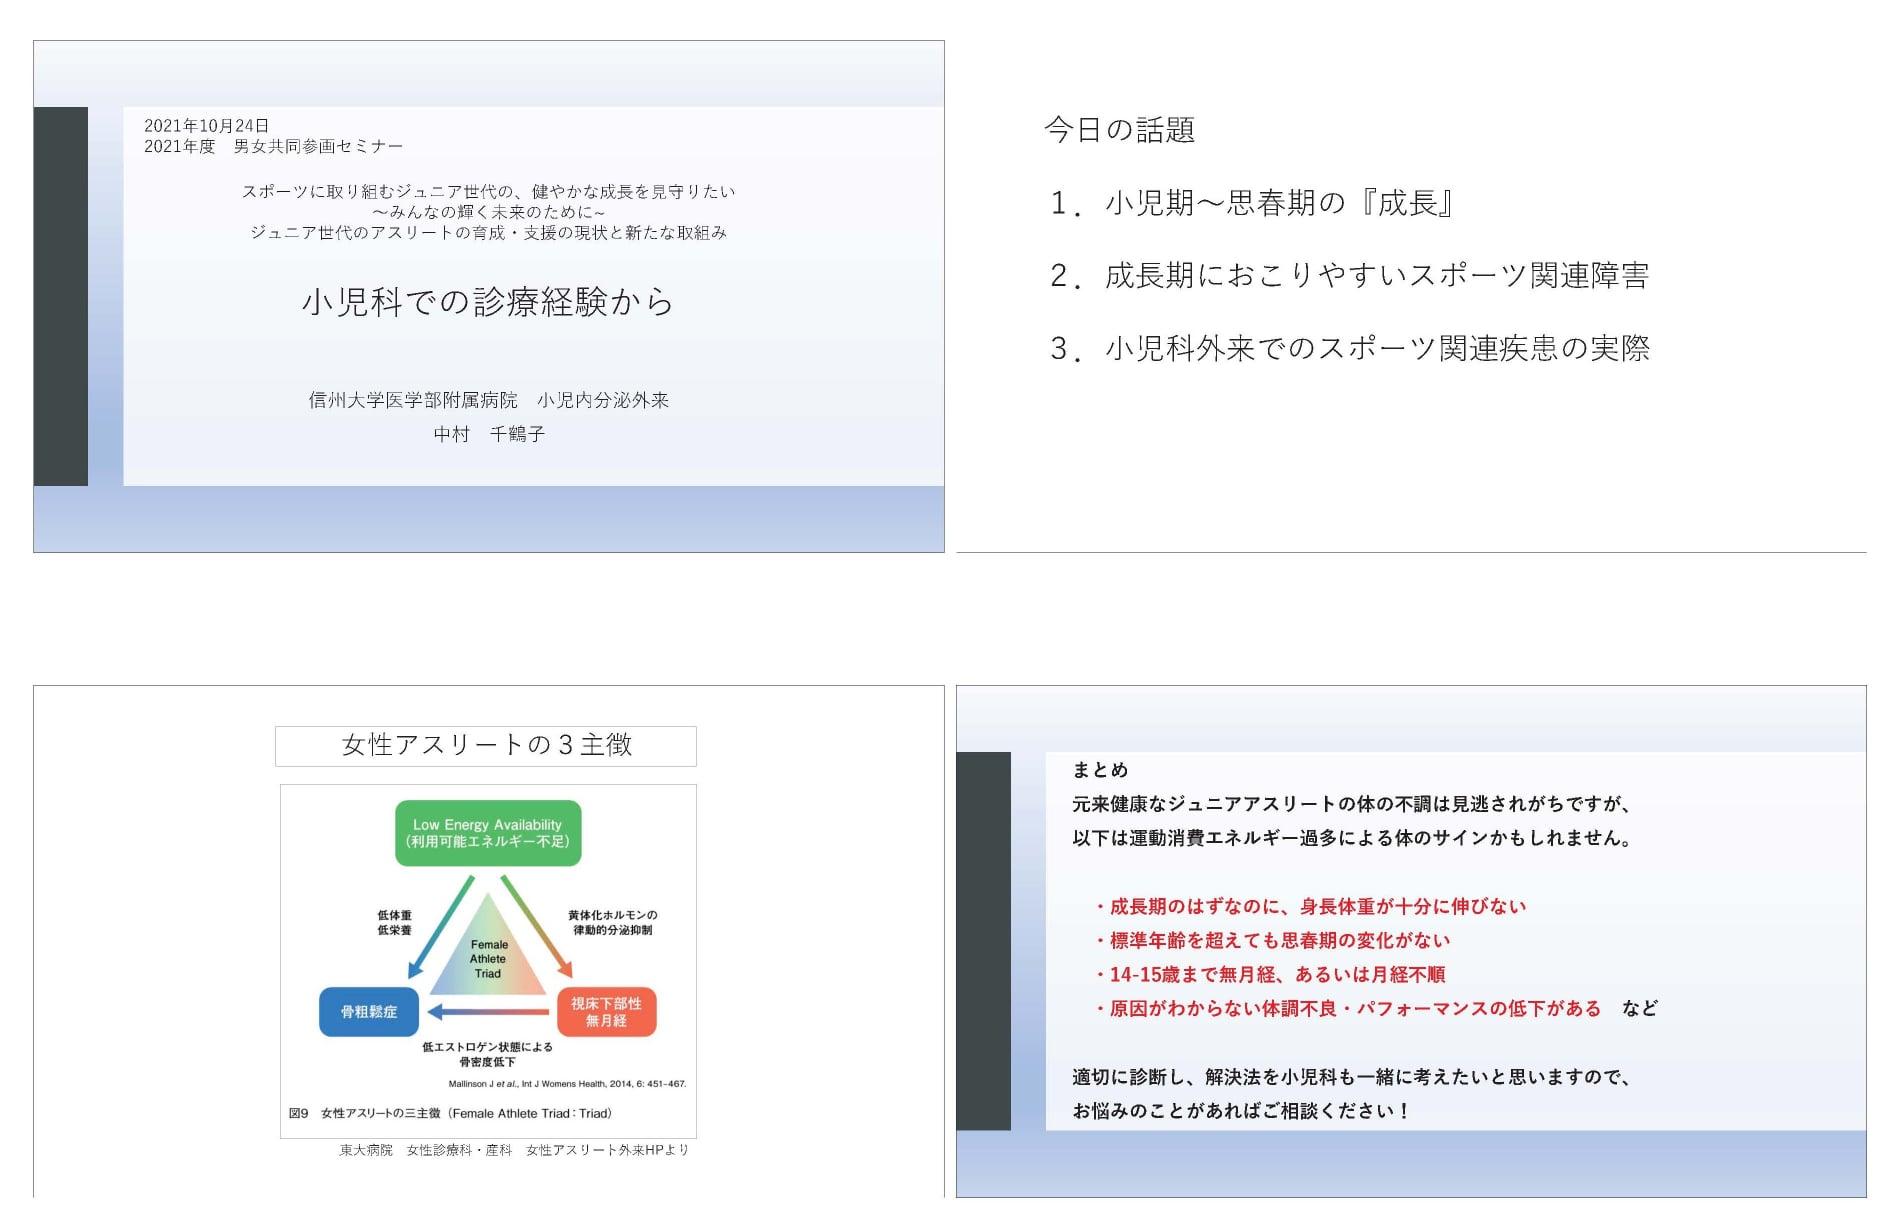Click the 'まとめ' heading
Image resolution: width=1888 pixels, height=1231 pixels.
[1100, 770]
